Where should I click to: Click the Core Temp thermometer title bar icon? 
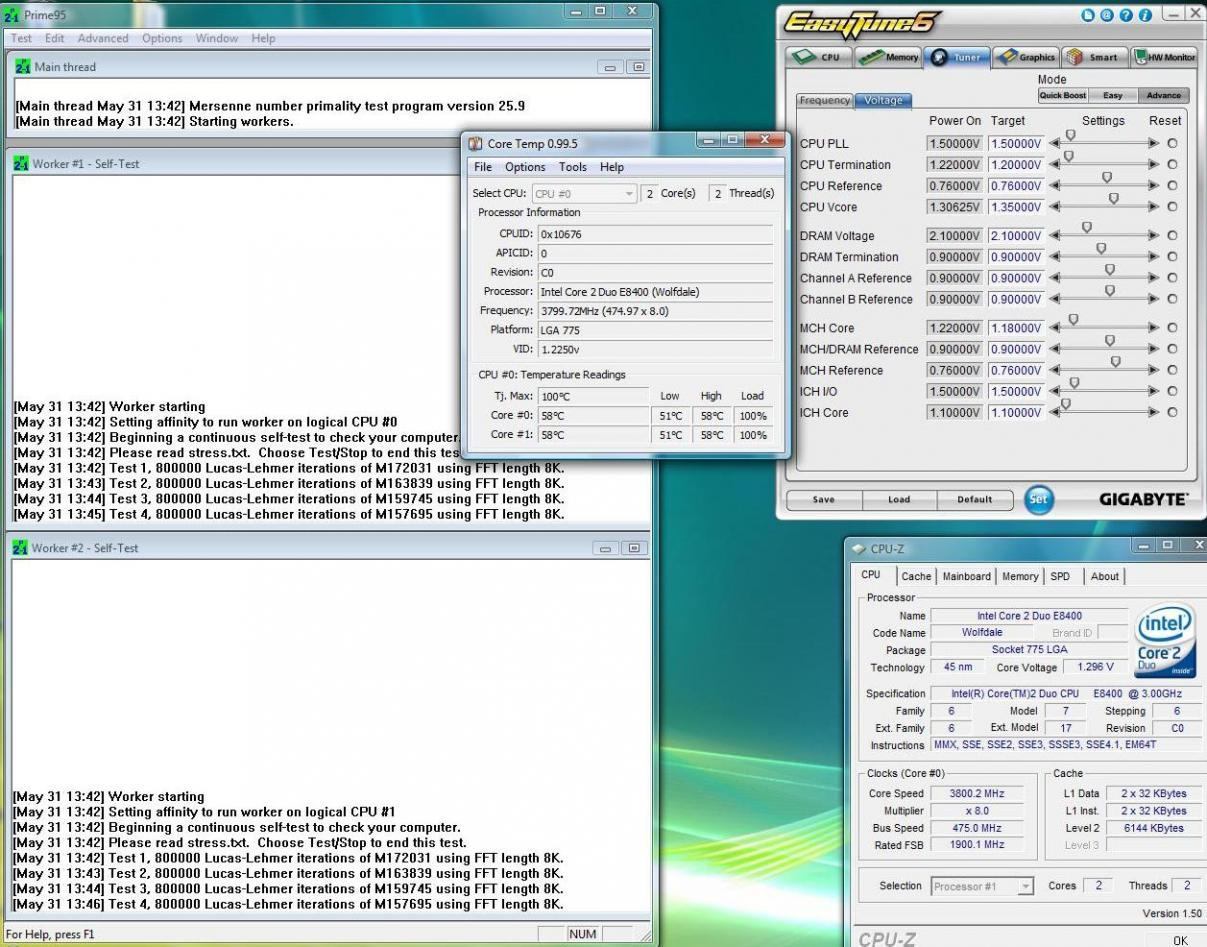[x=476, y=144]
